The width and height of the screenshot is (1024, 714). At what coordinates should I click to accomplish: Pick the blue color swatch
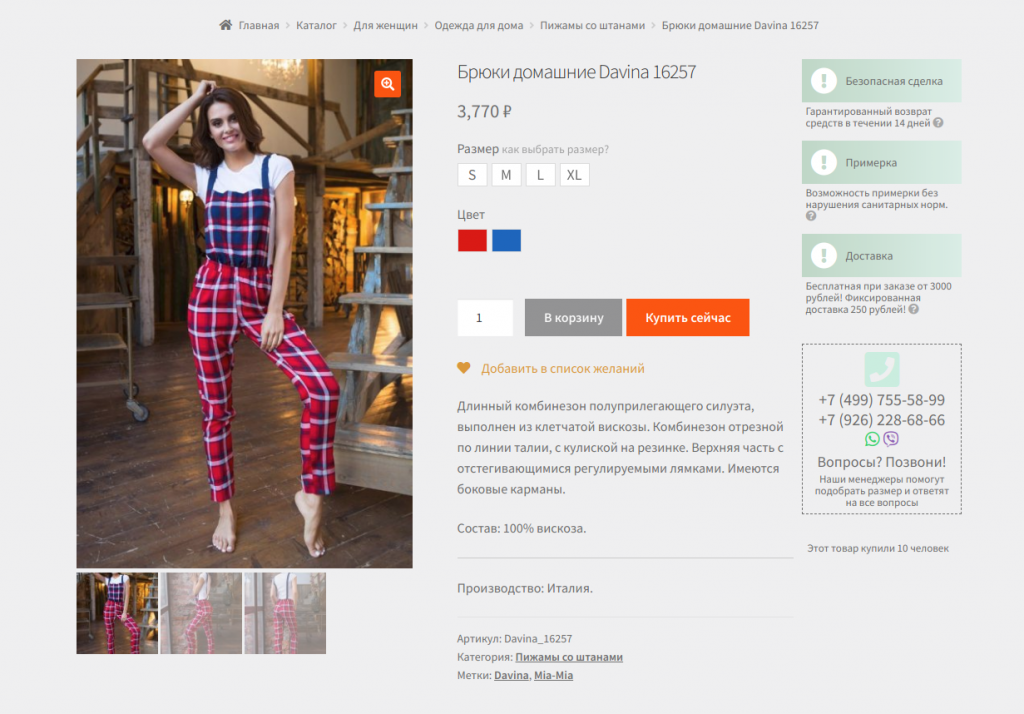click(506, 240)
